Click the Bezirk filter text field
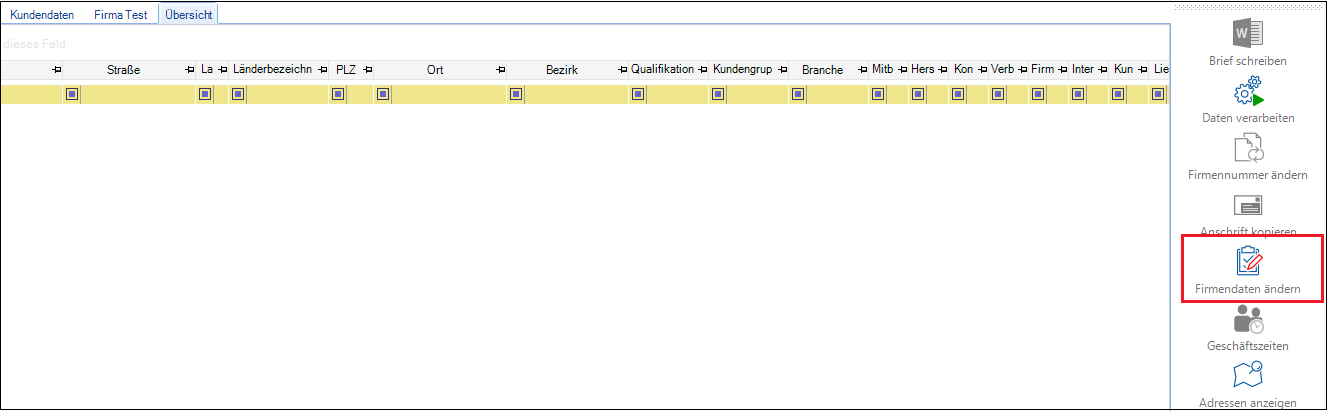 576,95
